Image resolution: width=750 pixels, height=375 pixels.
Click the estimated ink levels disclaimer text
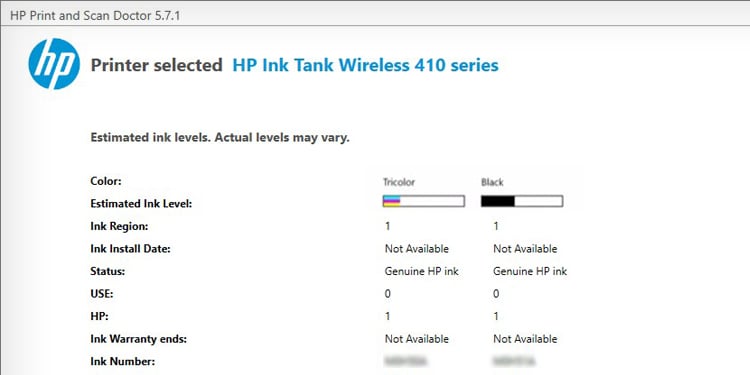tap(220, 138)
